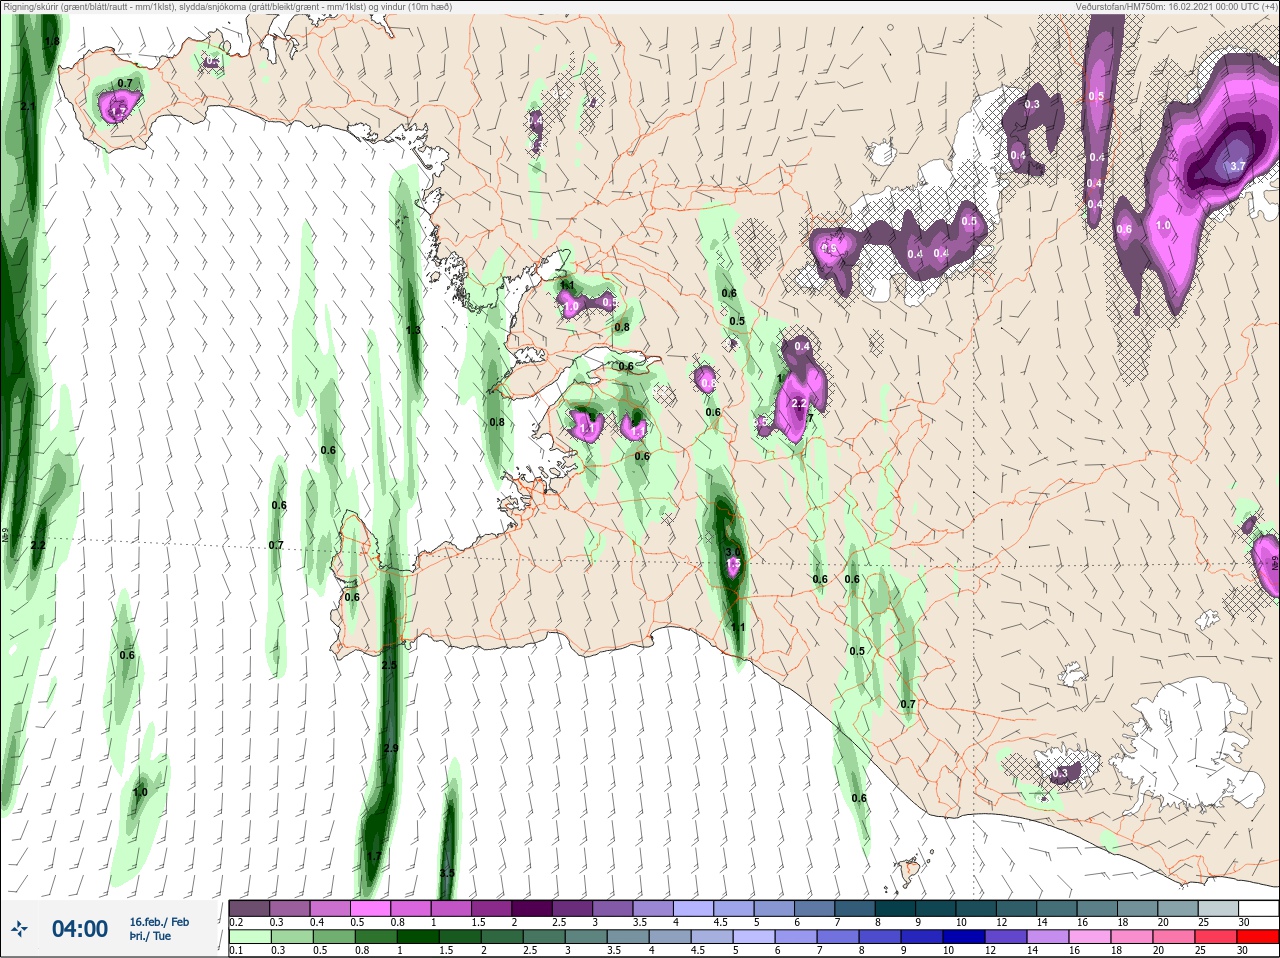Click the 1.8 rain value on the map
The image size is (1280, 958).
pos(52,42)
